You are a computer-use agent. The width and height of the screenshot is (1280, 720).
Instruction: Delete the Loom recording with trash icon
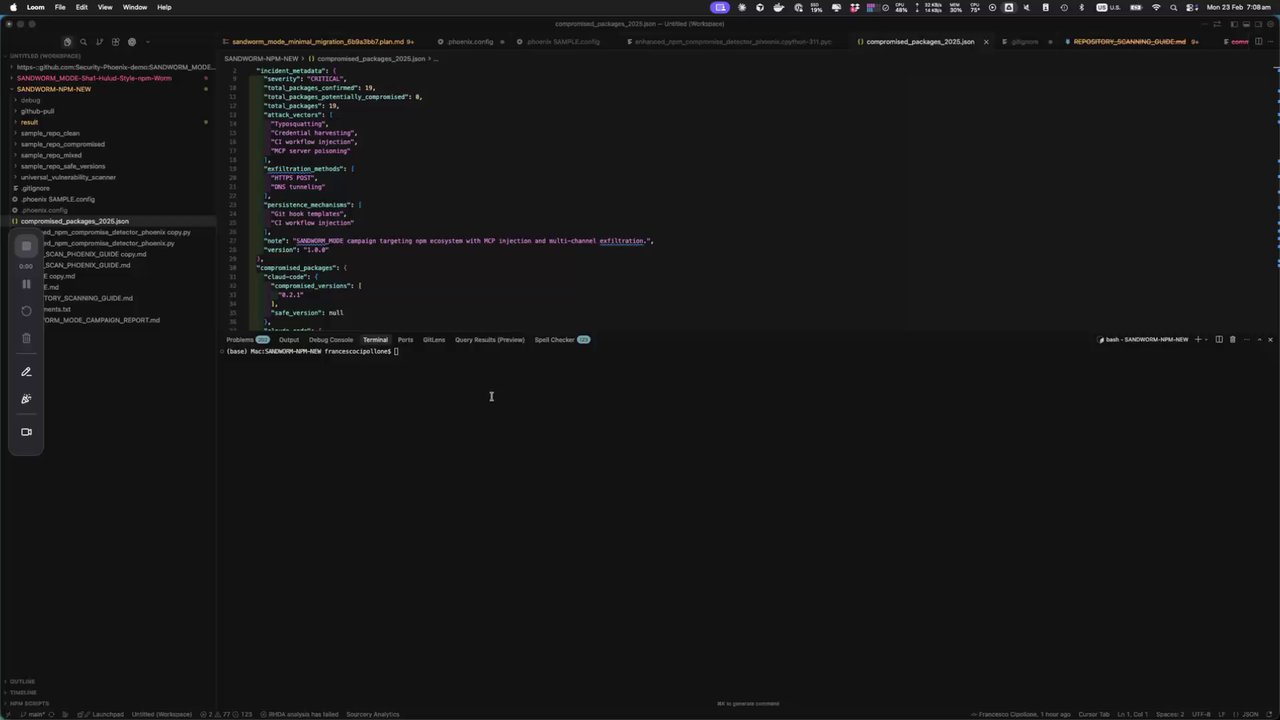point(26,338)
